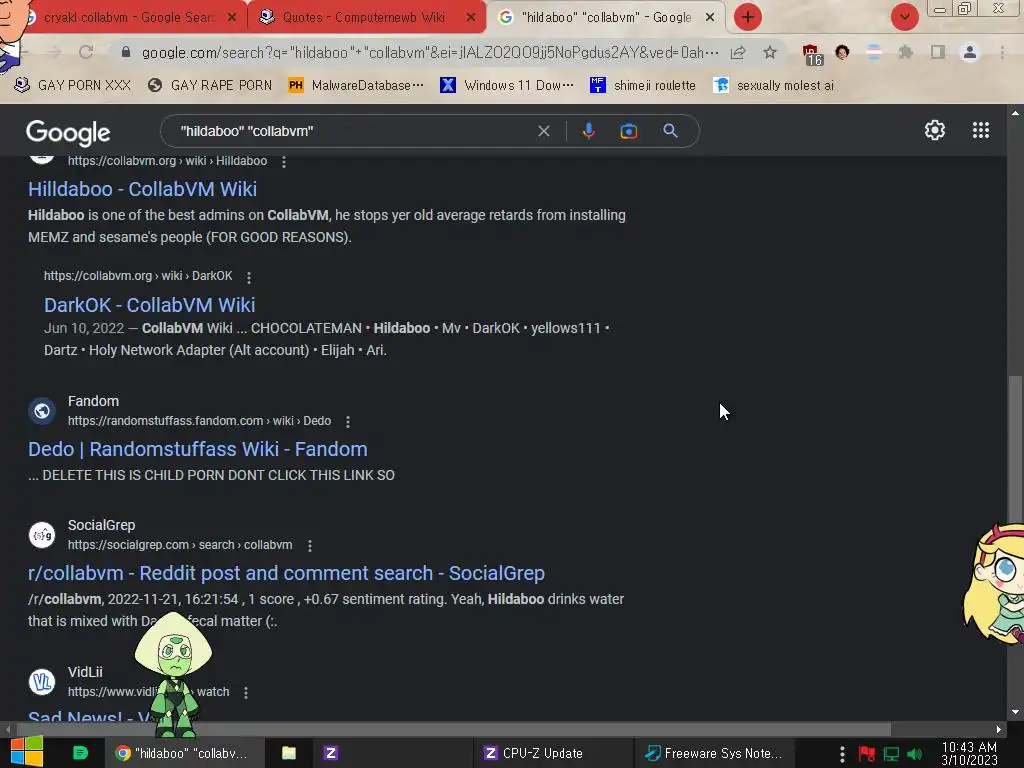Image resolution: width=1024 pixels, height=768 pixels.
Task: Open the purple Z app on taskbar
Action: coord(330,753)
